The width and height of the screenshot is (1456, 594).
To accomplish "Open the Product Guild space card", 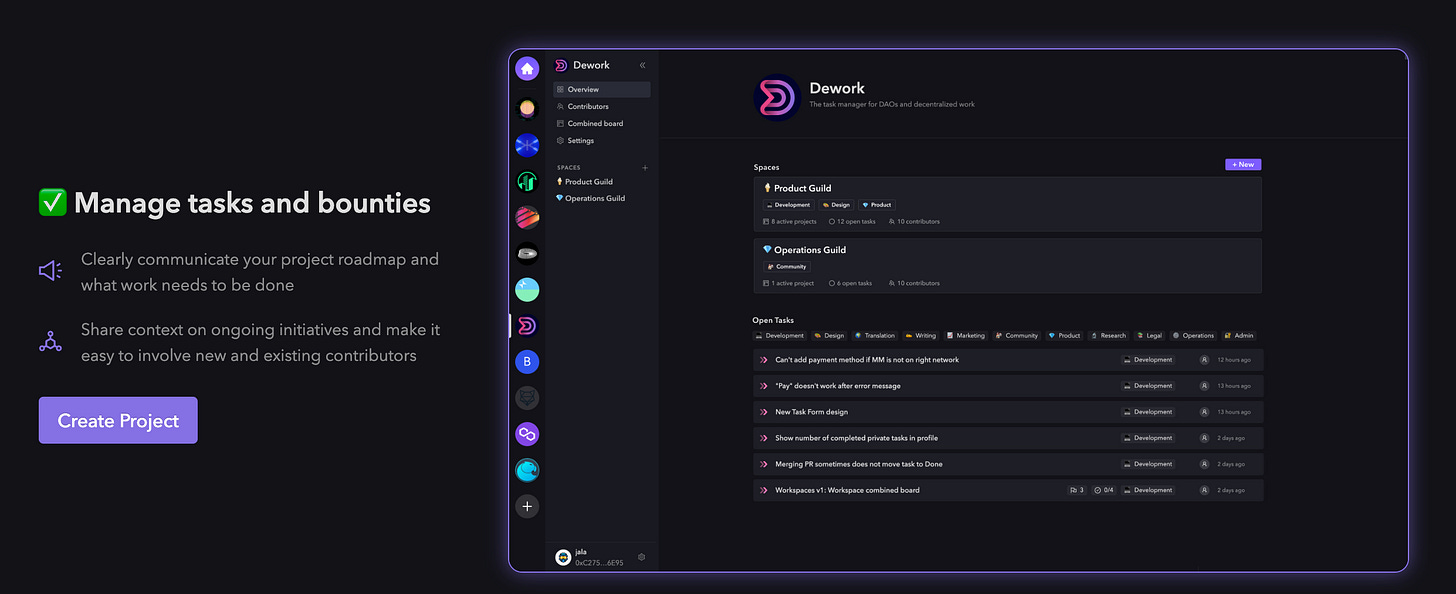I will click(x=1007, y=204).
